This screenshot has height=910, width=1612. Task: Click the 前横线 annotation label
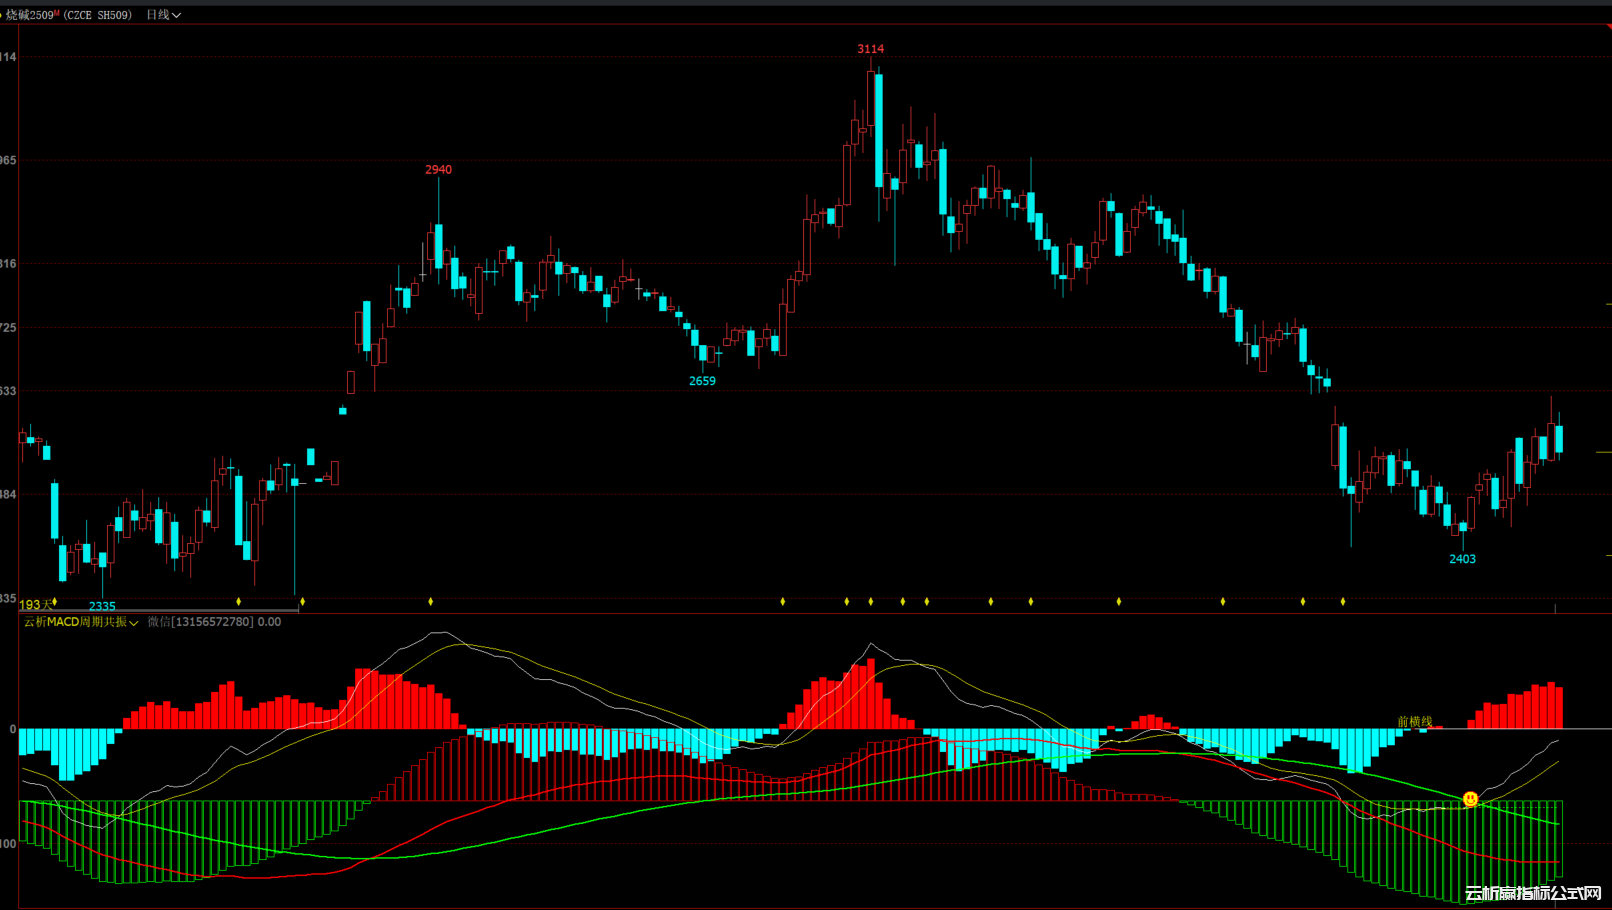tap(1415, 721)
